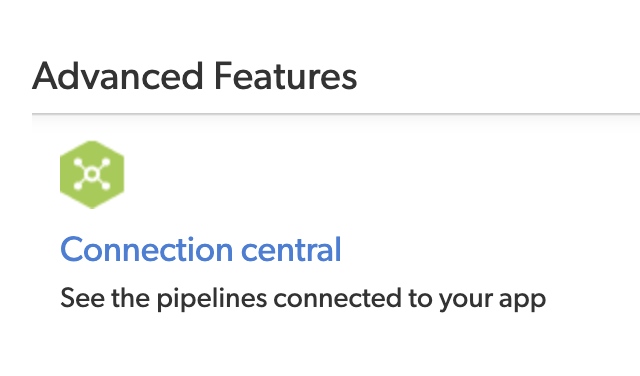Click the green hexagon Connection central icon
The height and width of the screenshot is (376, 640).
[x=92, y=175]
